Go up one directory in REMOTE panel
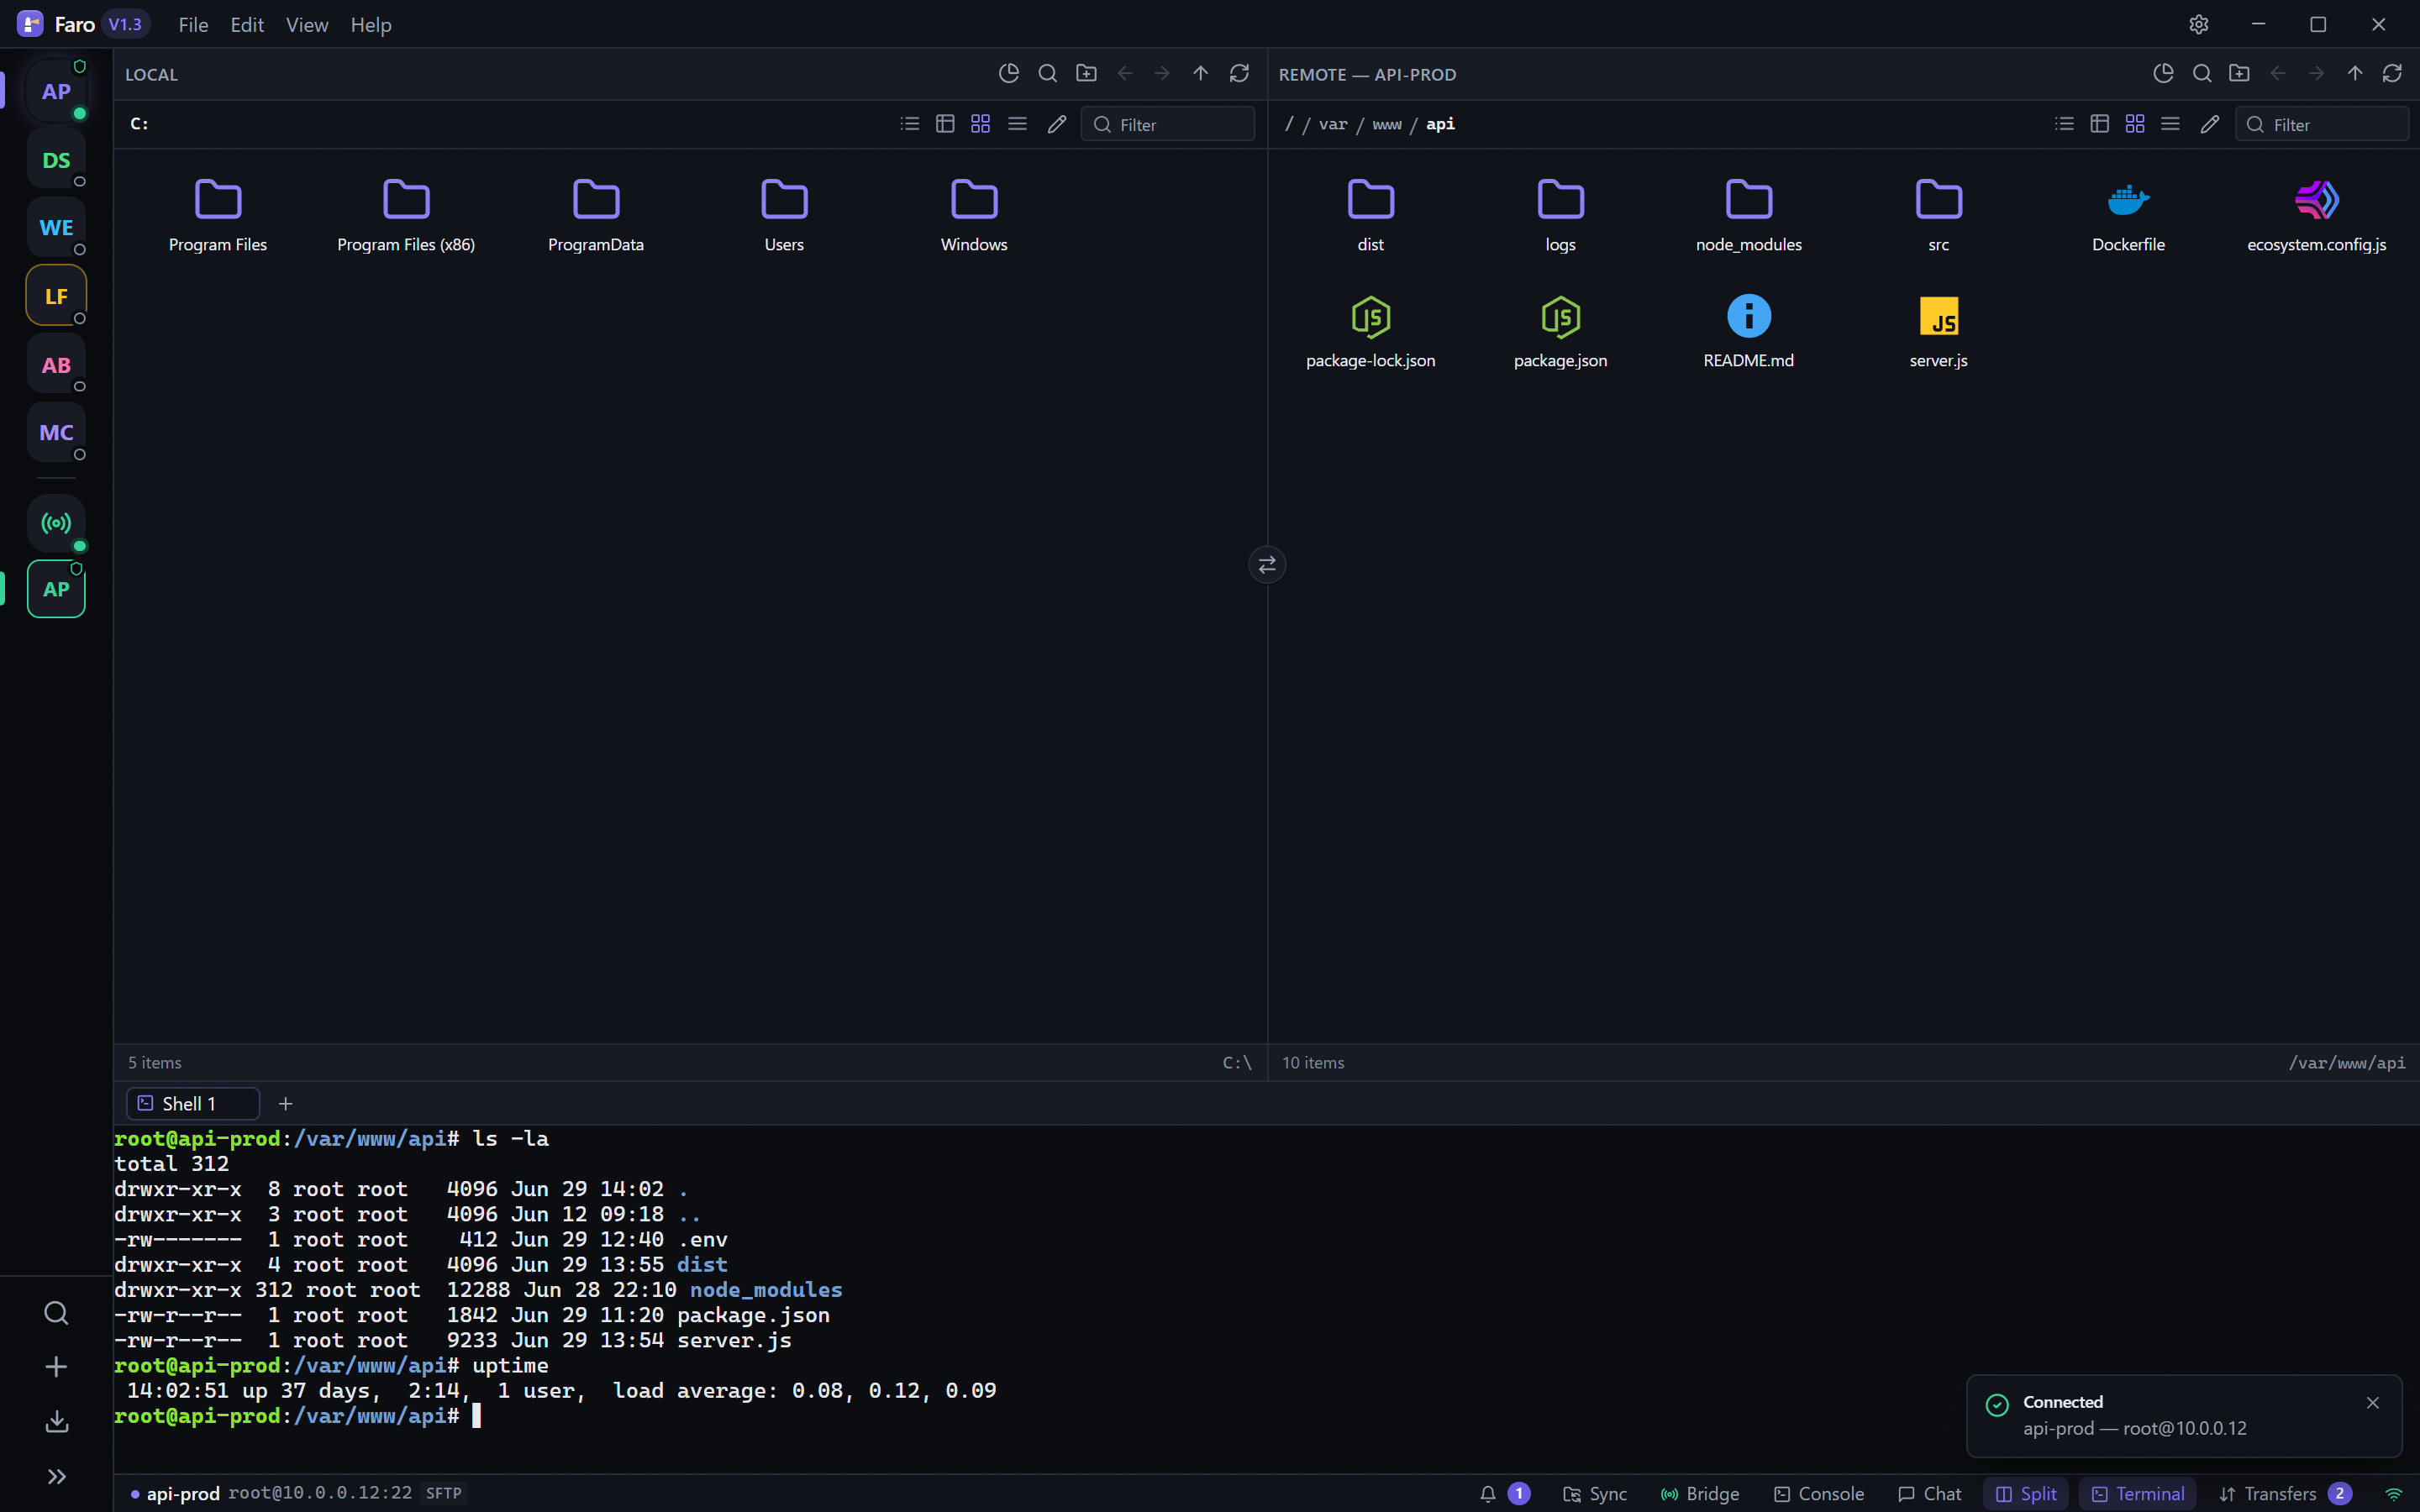Screen dimensions: 2420x1512 2355,74
